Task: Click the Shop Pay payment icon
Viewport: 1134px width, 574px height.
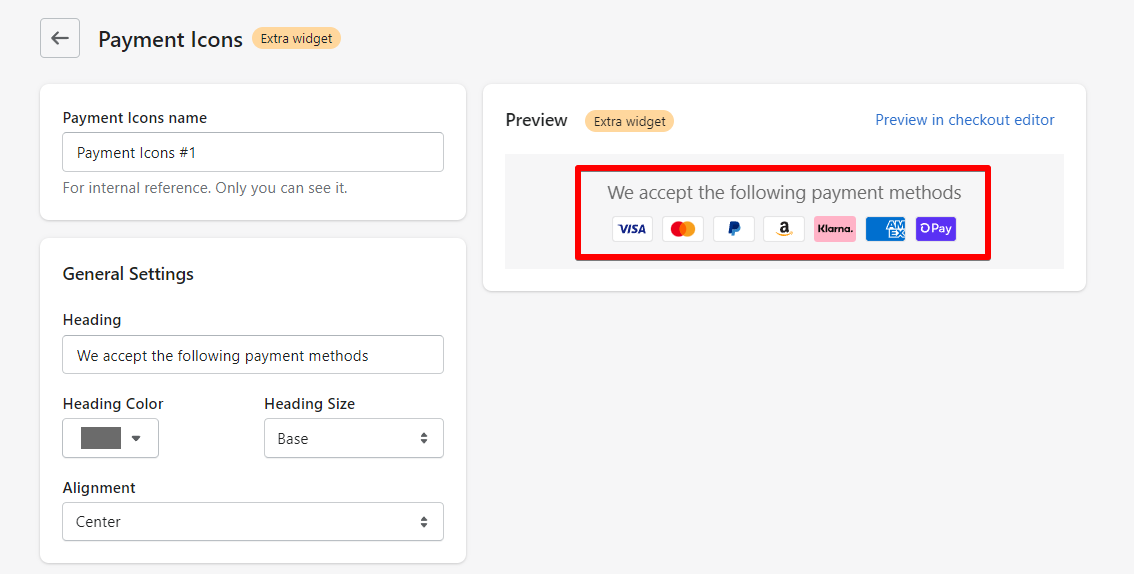Action: pos(936,228)
